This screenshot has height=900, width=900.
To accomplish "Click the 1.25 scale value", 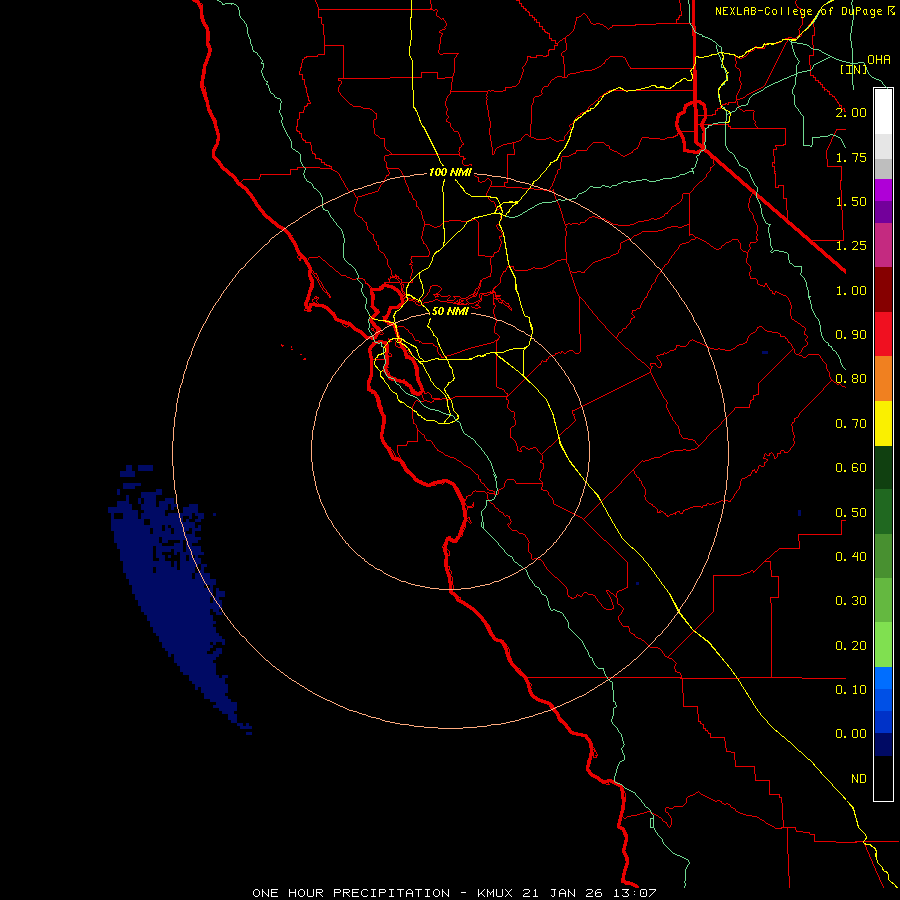I will coord(851,246).
